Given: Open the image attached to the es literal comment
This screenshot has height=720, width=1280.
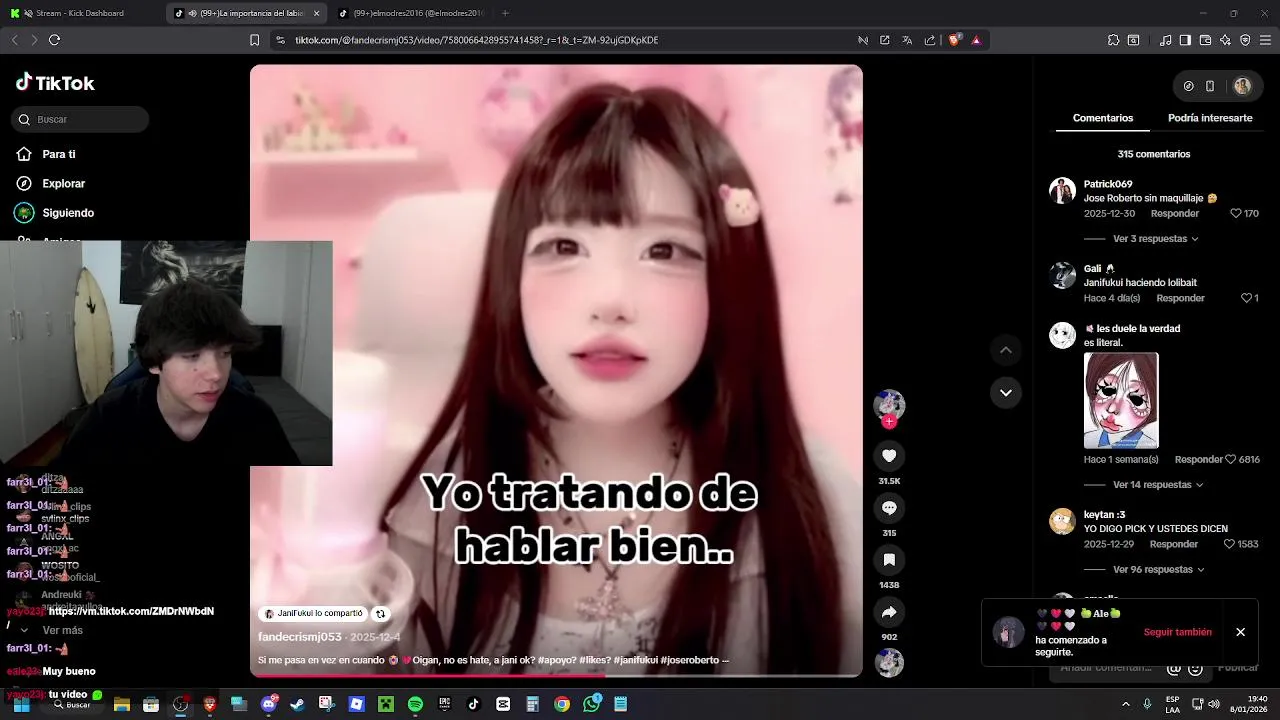Looking at the screenshot, I should [x=1121, y=400].
